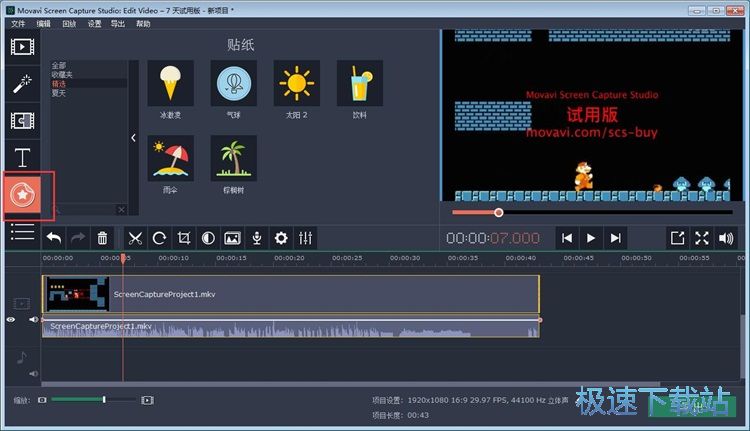Detach the preview window
Screen dimensions: 750x431
(x=677, y=238)
